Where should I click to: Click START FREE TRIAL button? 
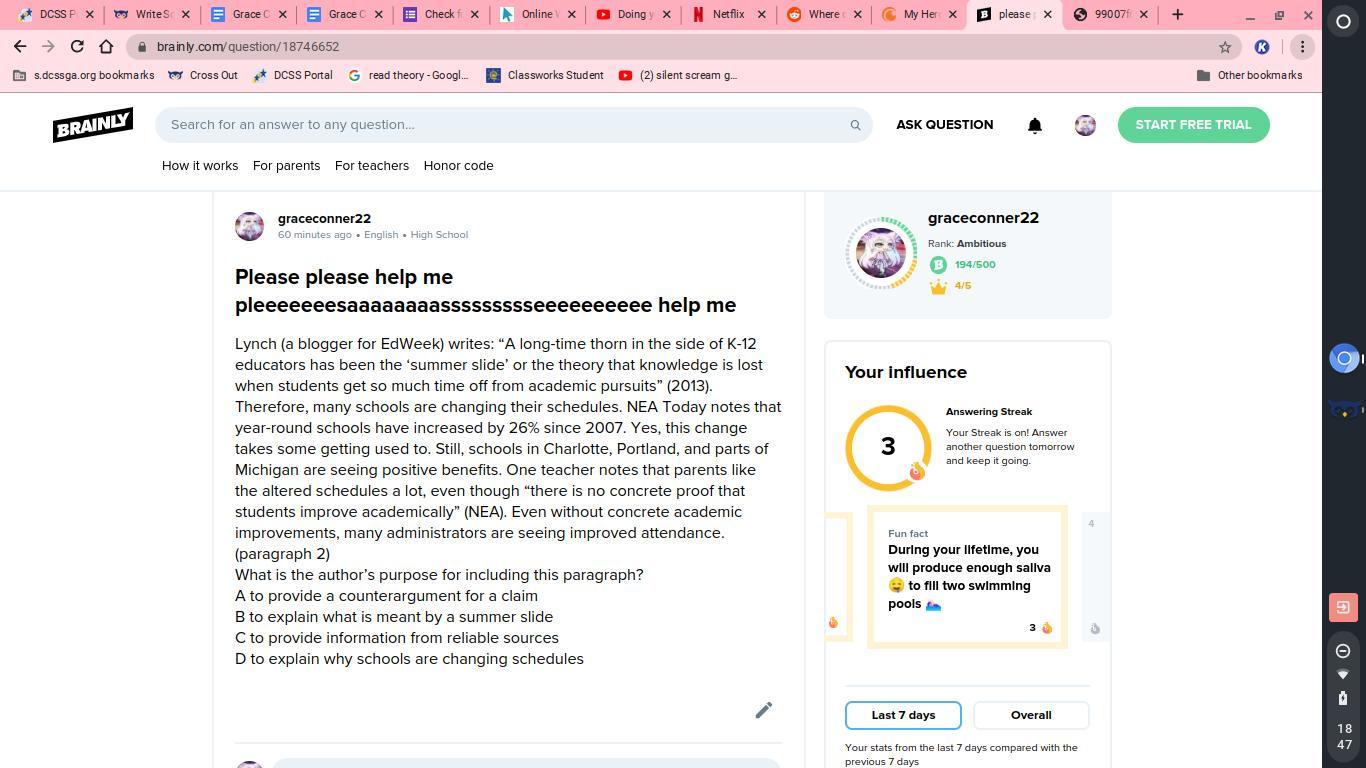coord(1193,125)
